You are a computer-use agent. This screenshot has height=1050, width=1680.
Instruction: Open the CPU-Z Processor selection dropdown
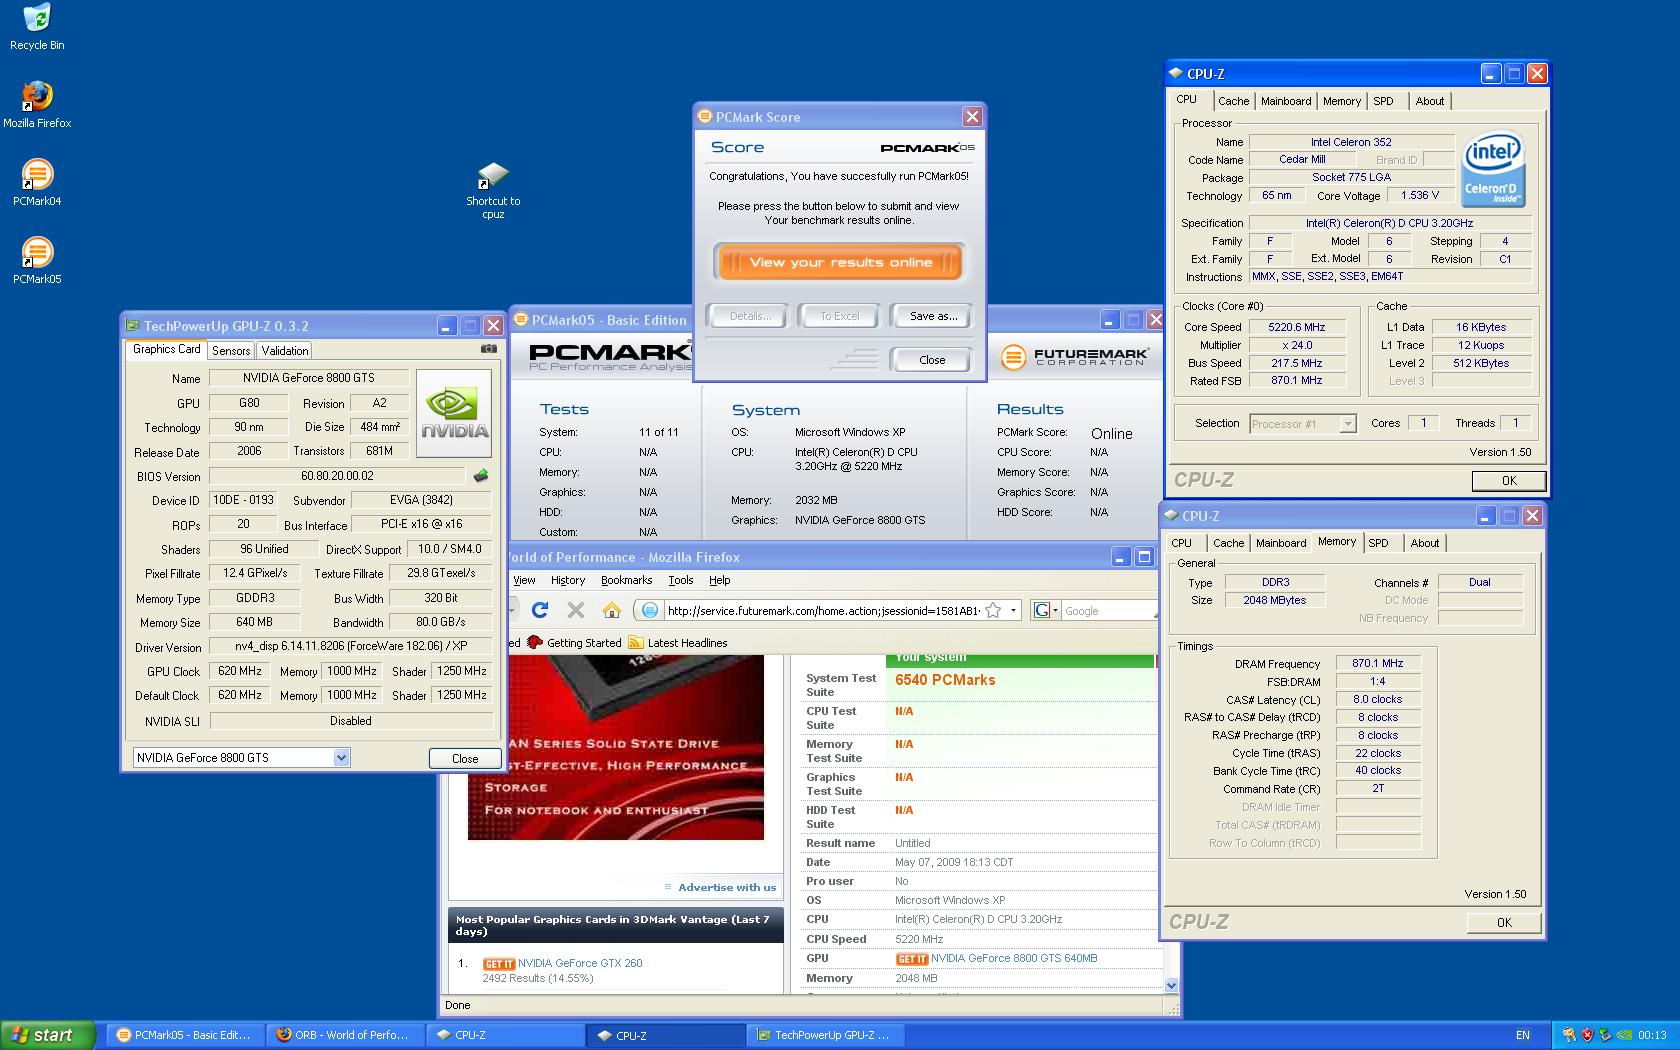pos(1347,424)
